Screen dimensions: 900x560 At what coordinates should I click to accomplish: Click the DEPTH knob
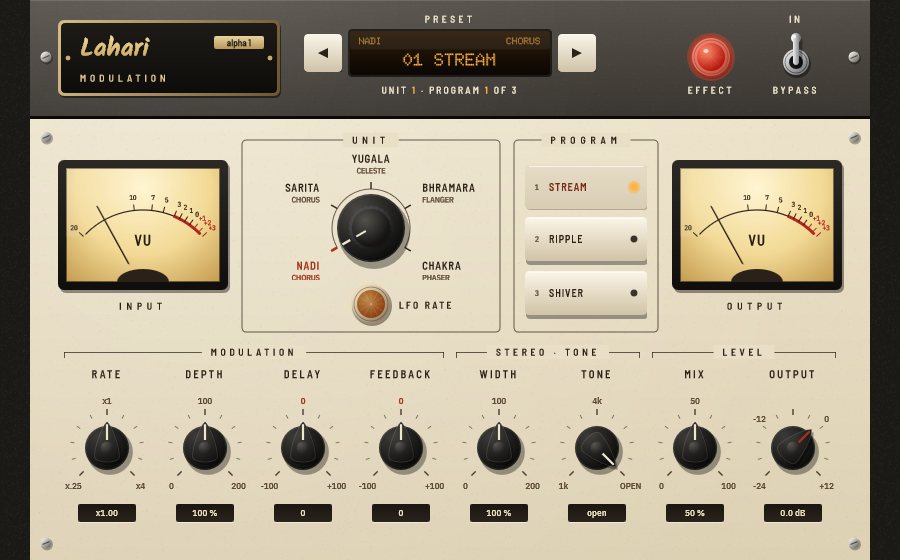click(205, 448)
